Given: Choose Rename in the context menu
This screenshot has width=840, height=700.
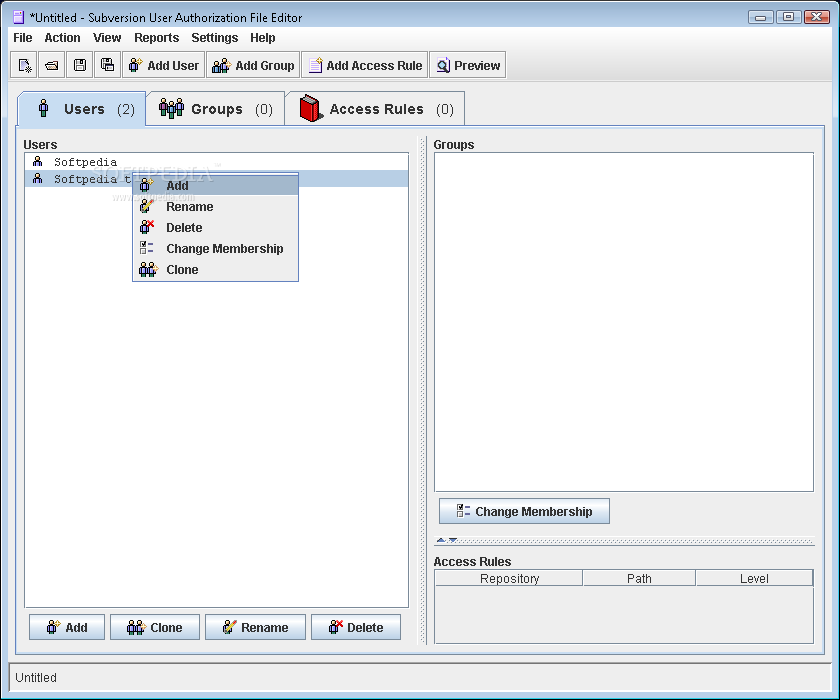Looking at the screenshot, I should coord(215,207).
